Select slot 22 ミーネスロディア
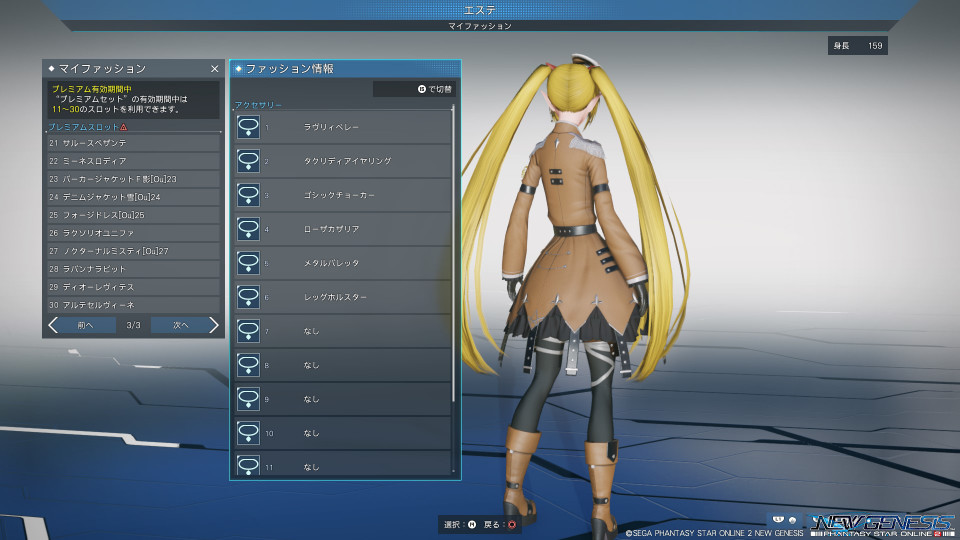The image size is (960, 540). tap(133, 161)
